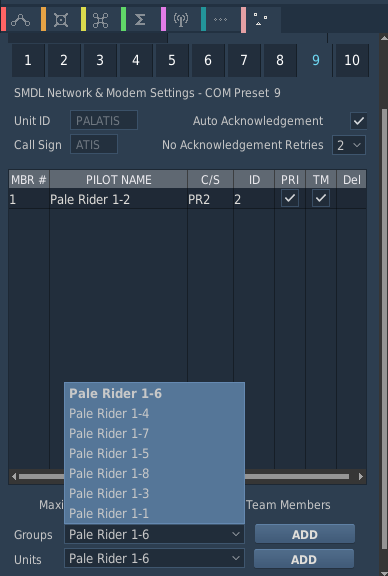Select COM preset 10
The width and height of the screenshot is (388, 576).
click(x=352, y=60)
